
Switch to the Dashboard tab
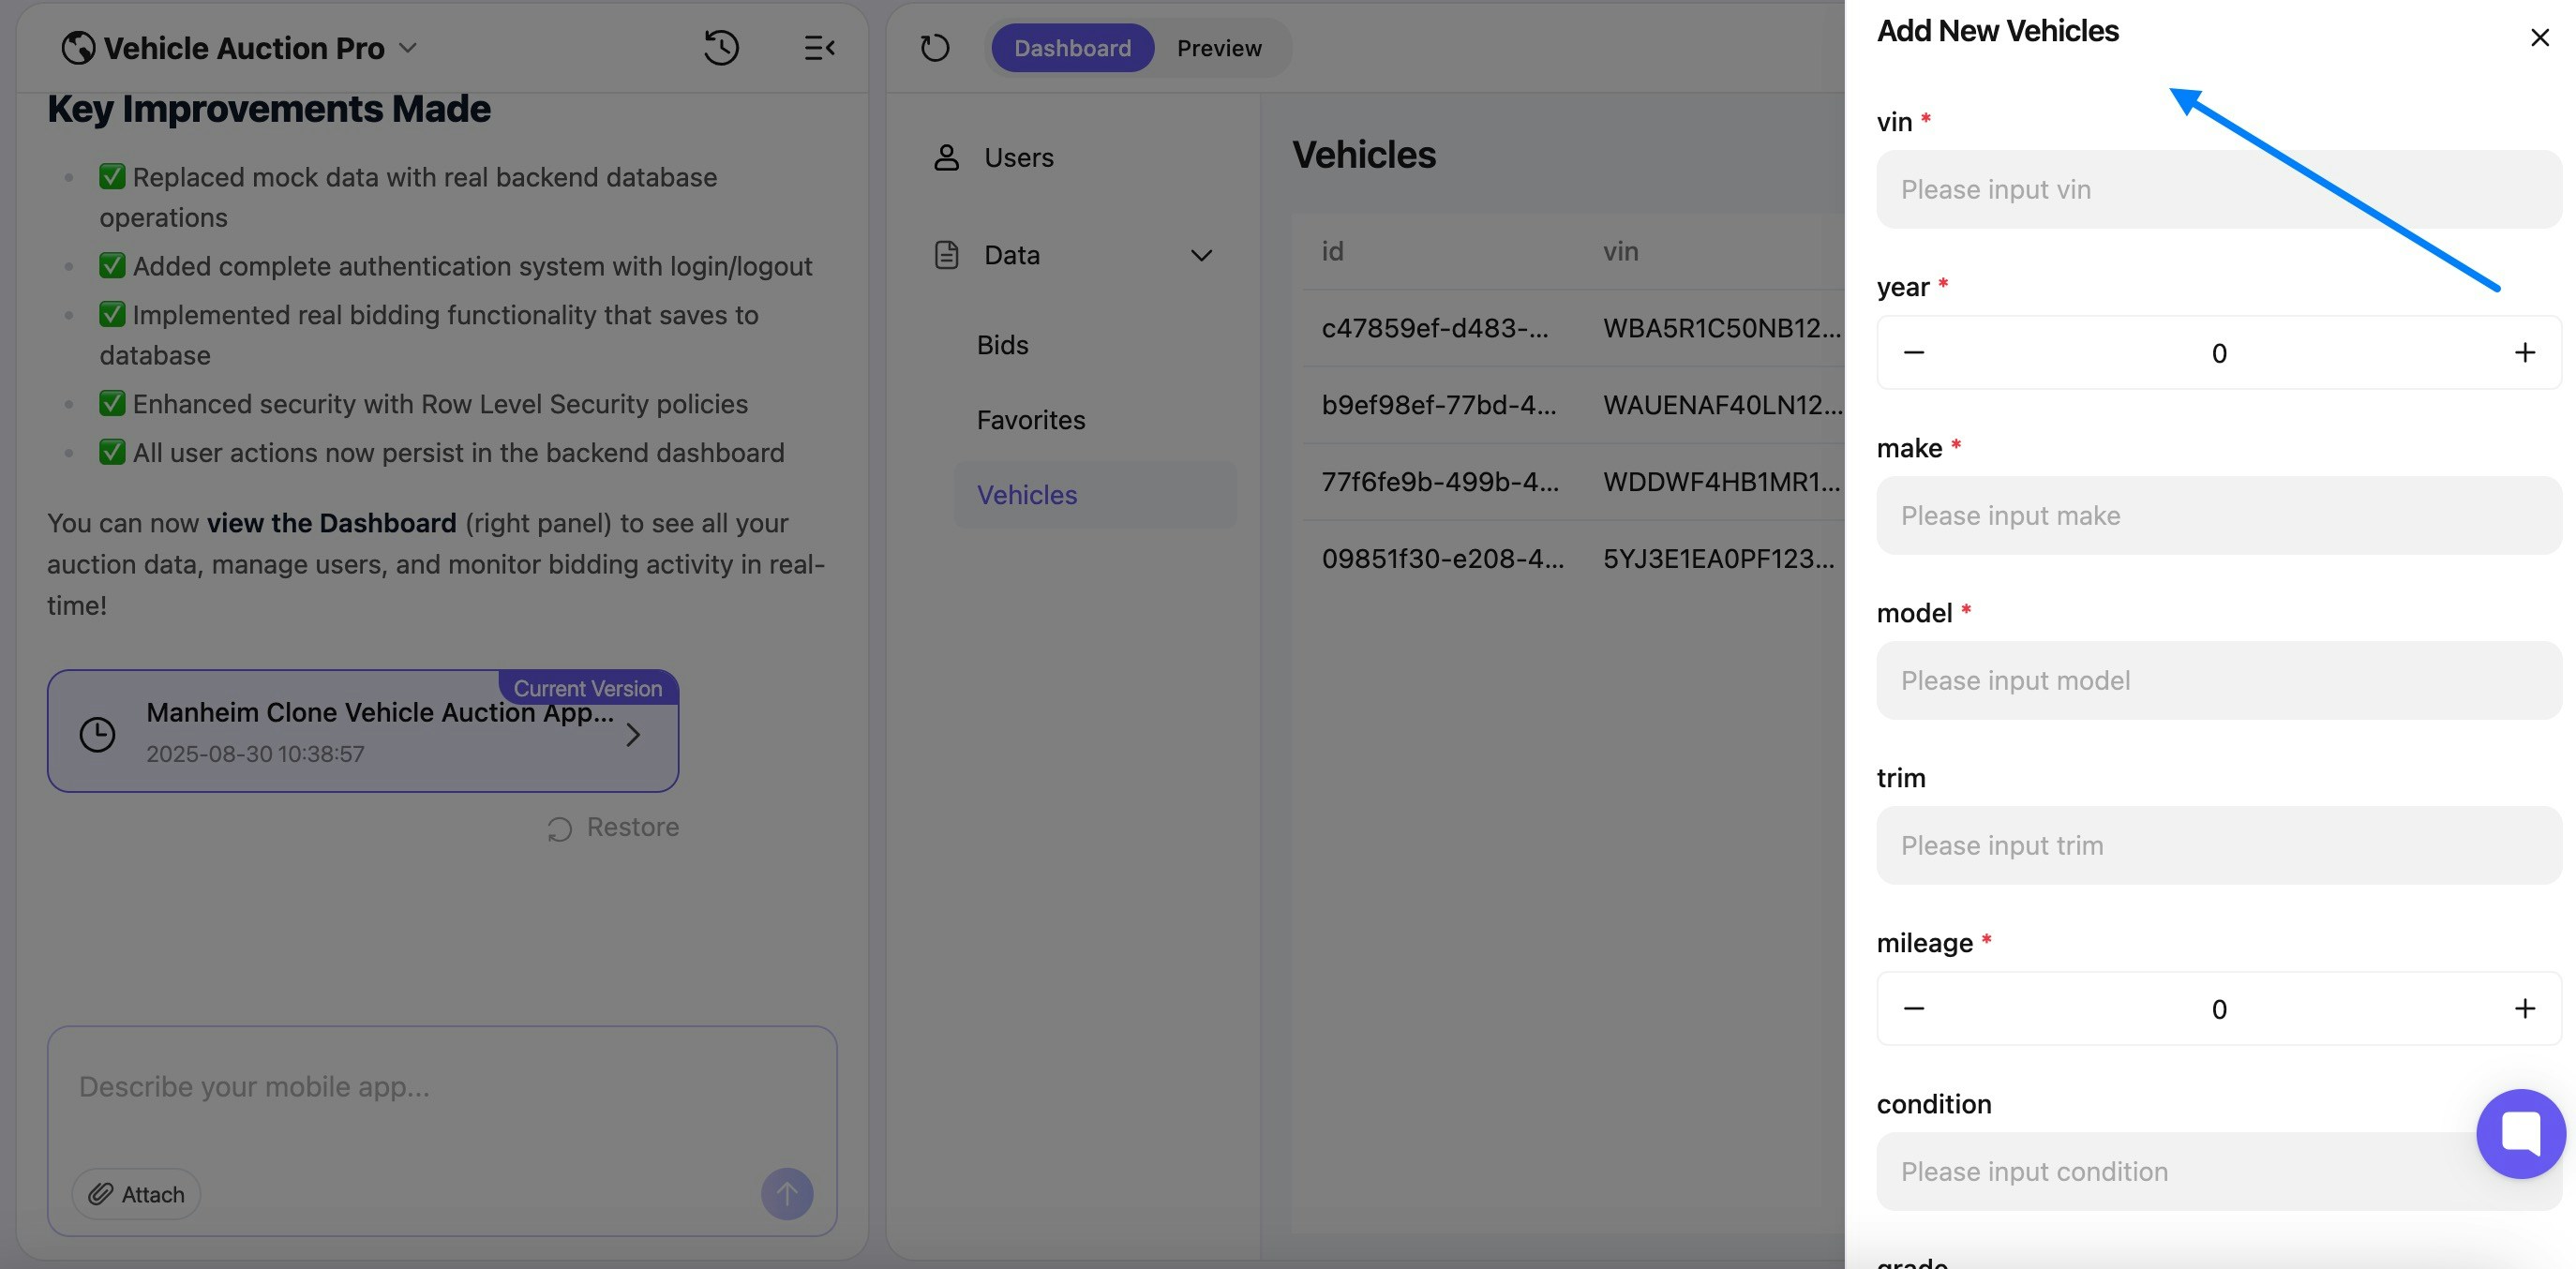[1071, 47]
